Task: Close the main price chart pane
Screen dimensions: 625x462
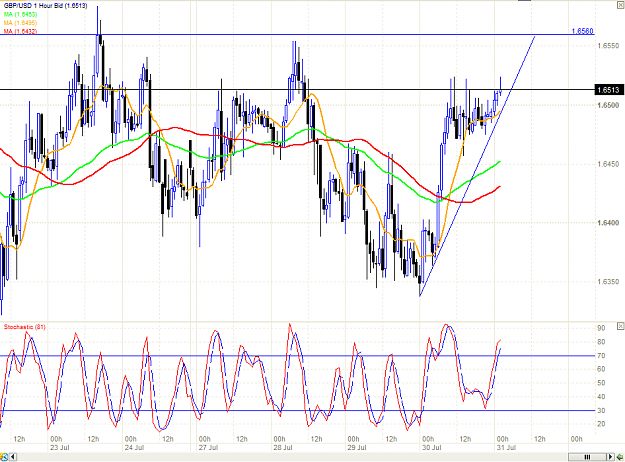Action: [621, 6]
